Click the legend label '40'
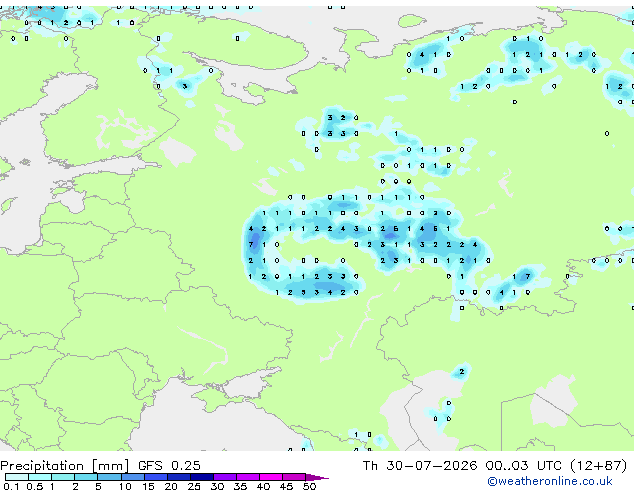Viewport: 634px width, 490px height. [263, 486]
